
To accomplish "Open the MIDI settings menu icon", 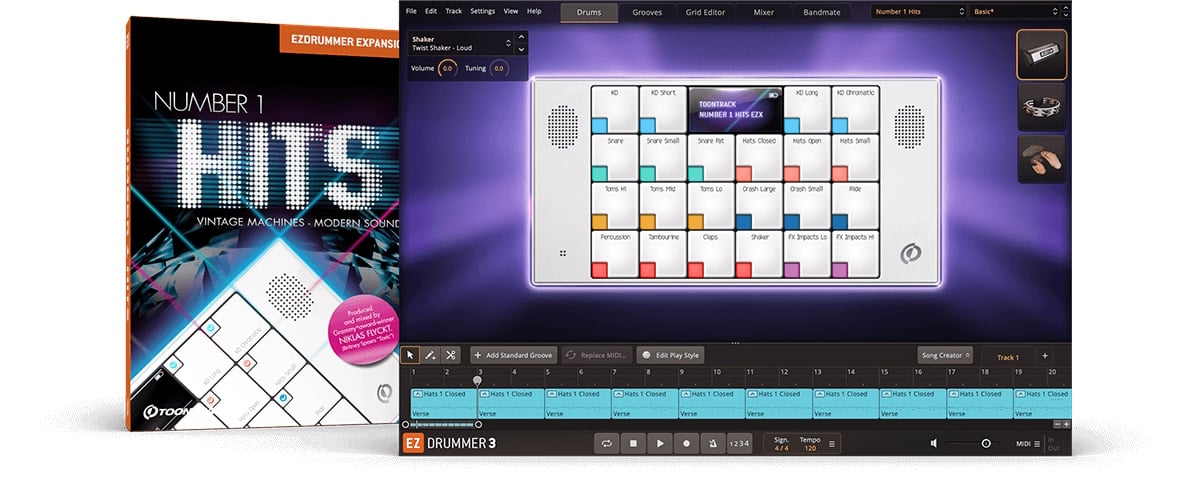I will 1037,443.
